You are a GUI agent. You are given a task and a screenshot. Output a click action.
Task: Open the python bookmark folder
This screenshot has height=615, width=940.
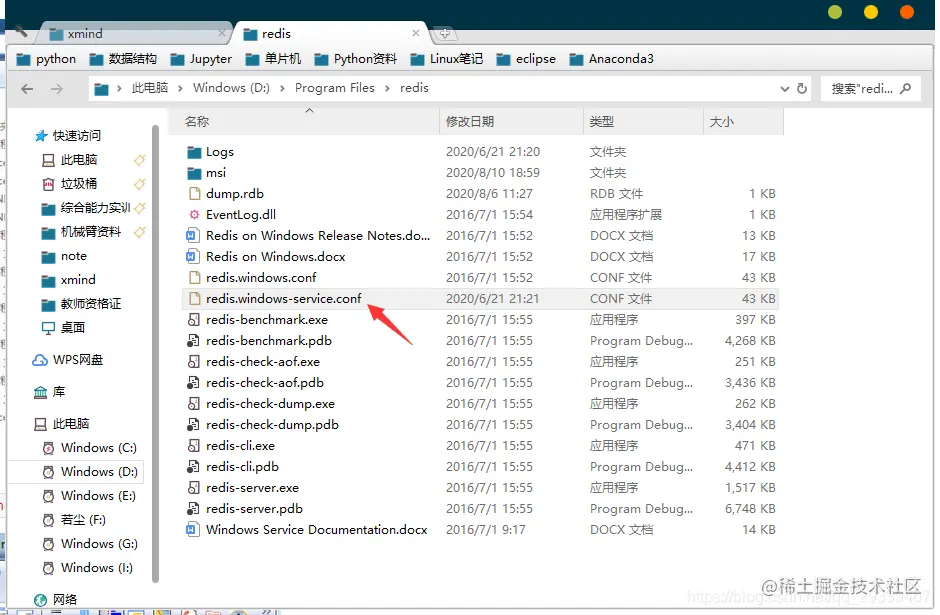(x=46, y=59)
